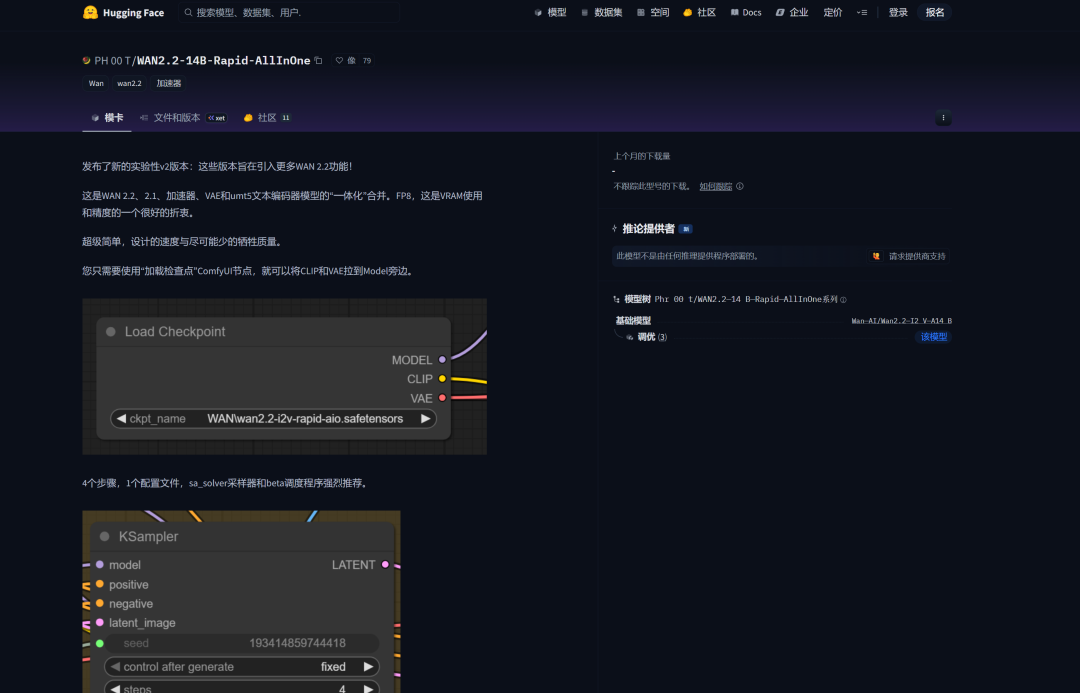The image size is (1080, 693).
Task: Click the xet badge on files tab
Action: pos(217,118)
